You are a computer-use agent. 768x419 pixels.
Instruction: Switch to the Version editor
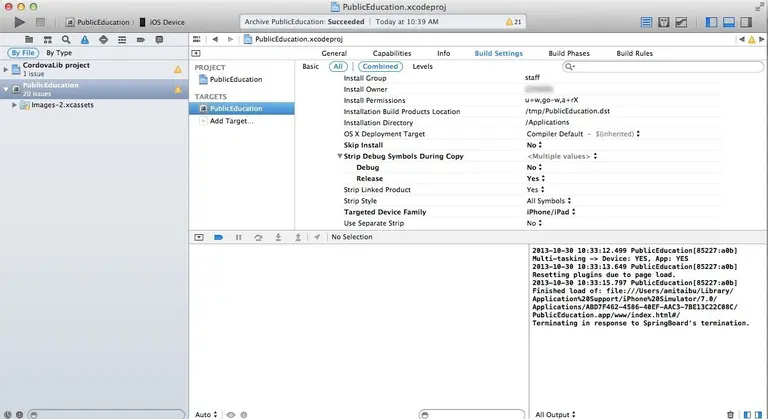(x=681, y=22)
